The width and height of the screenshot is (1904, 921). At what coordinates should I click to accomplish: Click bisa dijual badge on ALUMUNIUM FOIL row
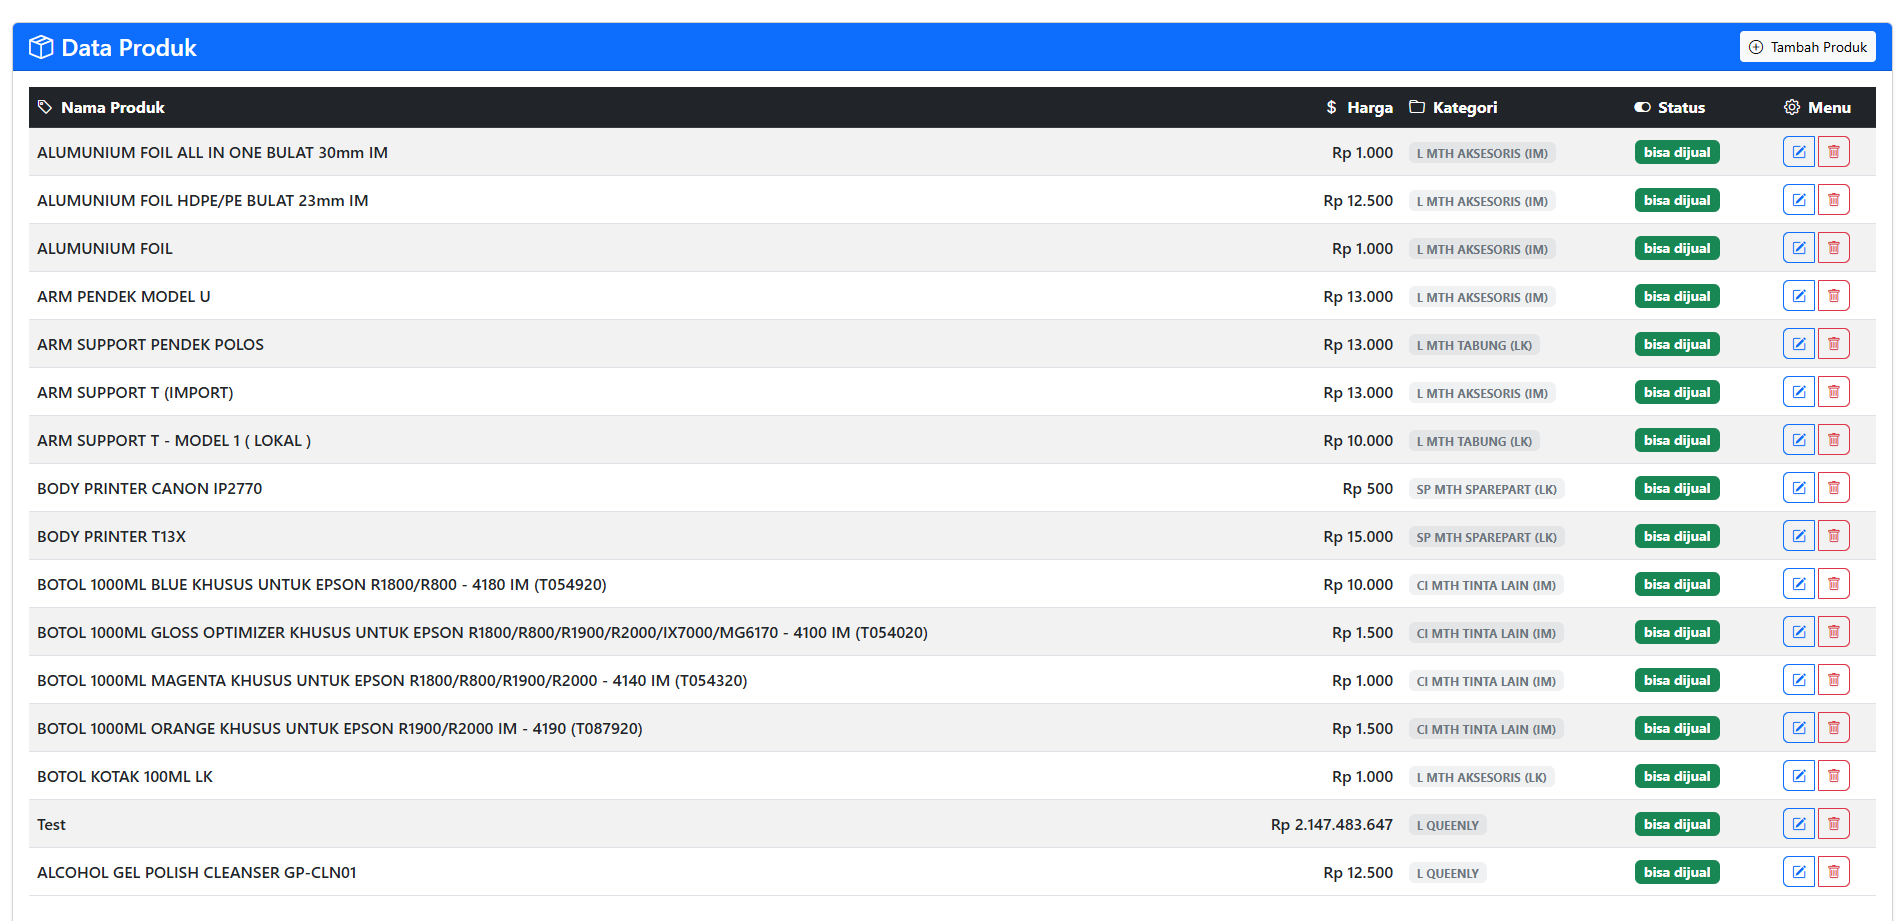point(1676,248)
